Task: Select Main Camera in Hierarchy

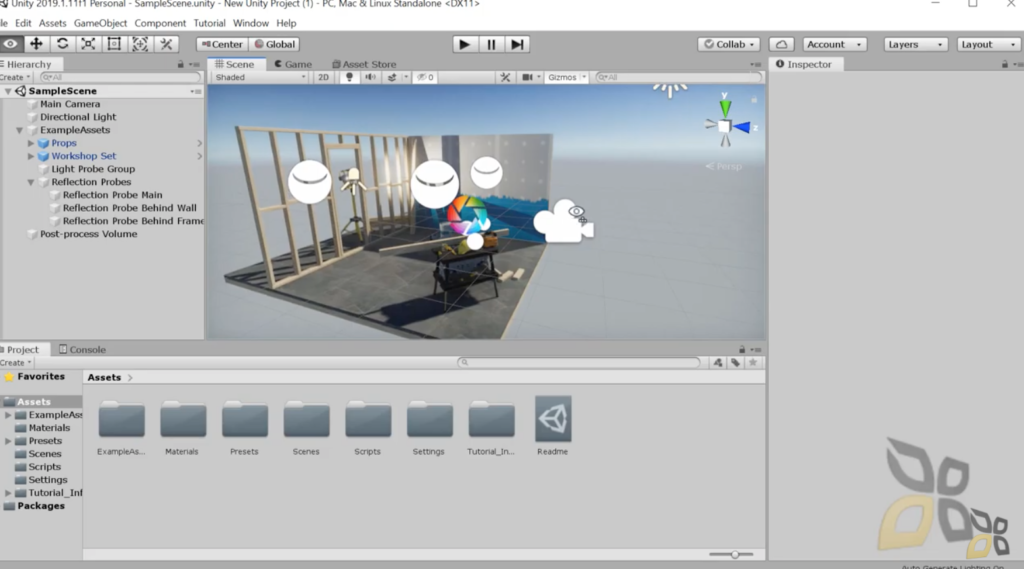Action: (x=70, y=104)
